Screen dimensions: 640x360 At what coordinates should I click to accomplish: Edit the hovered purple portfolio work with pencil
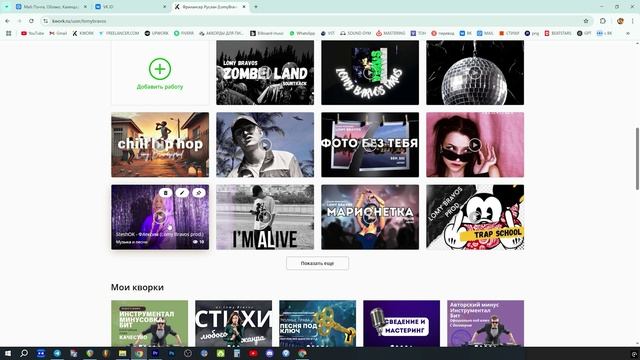click(x=182, y=193)
